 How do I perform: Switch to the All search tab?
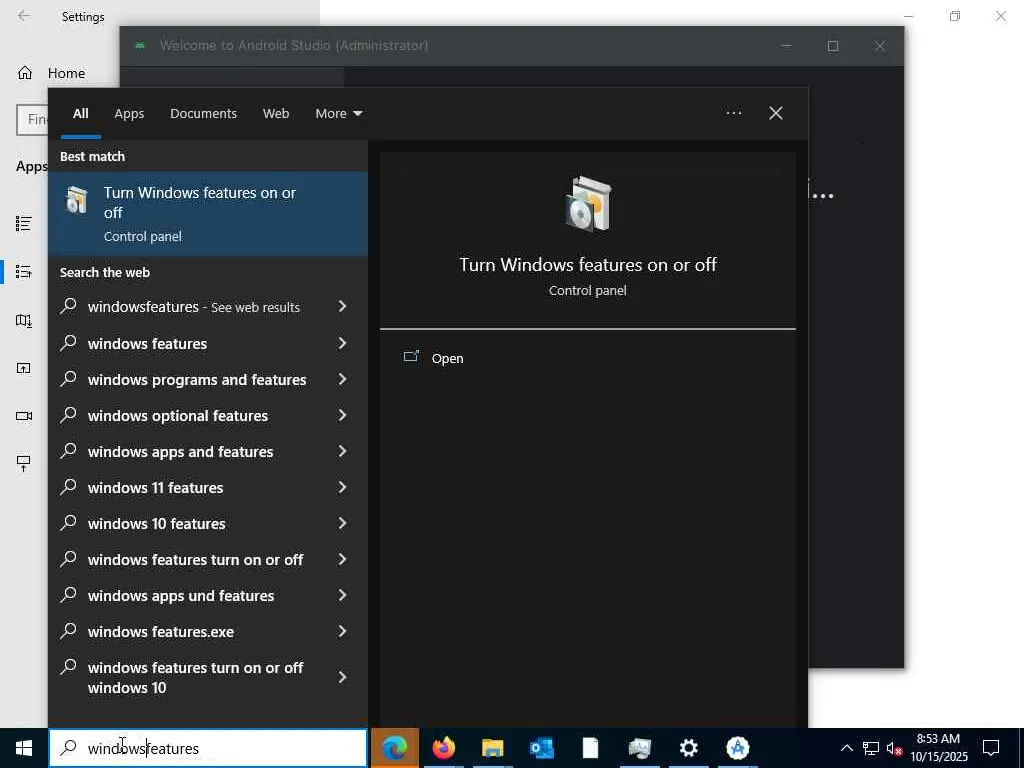point(81,113)
